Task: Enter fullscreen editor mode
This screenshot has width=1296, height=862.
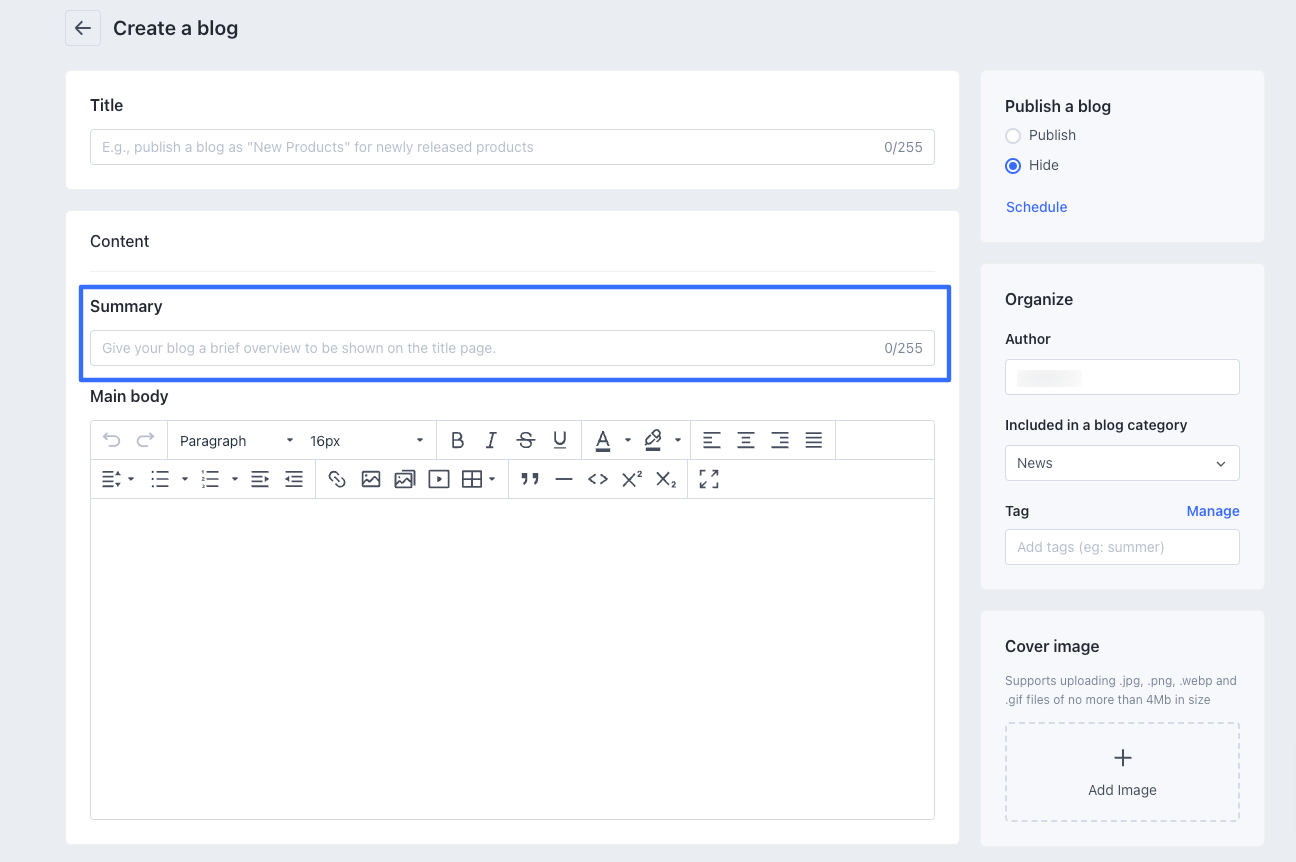Action: coord(709,480)
